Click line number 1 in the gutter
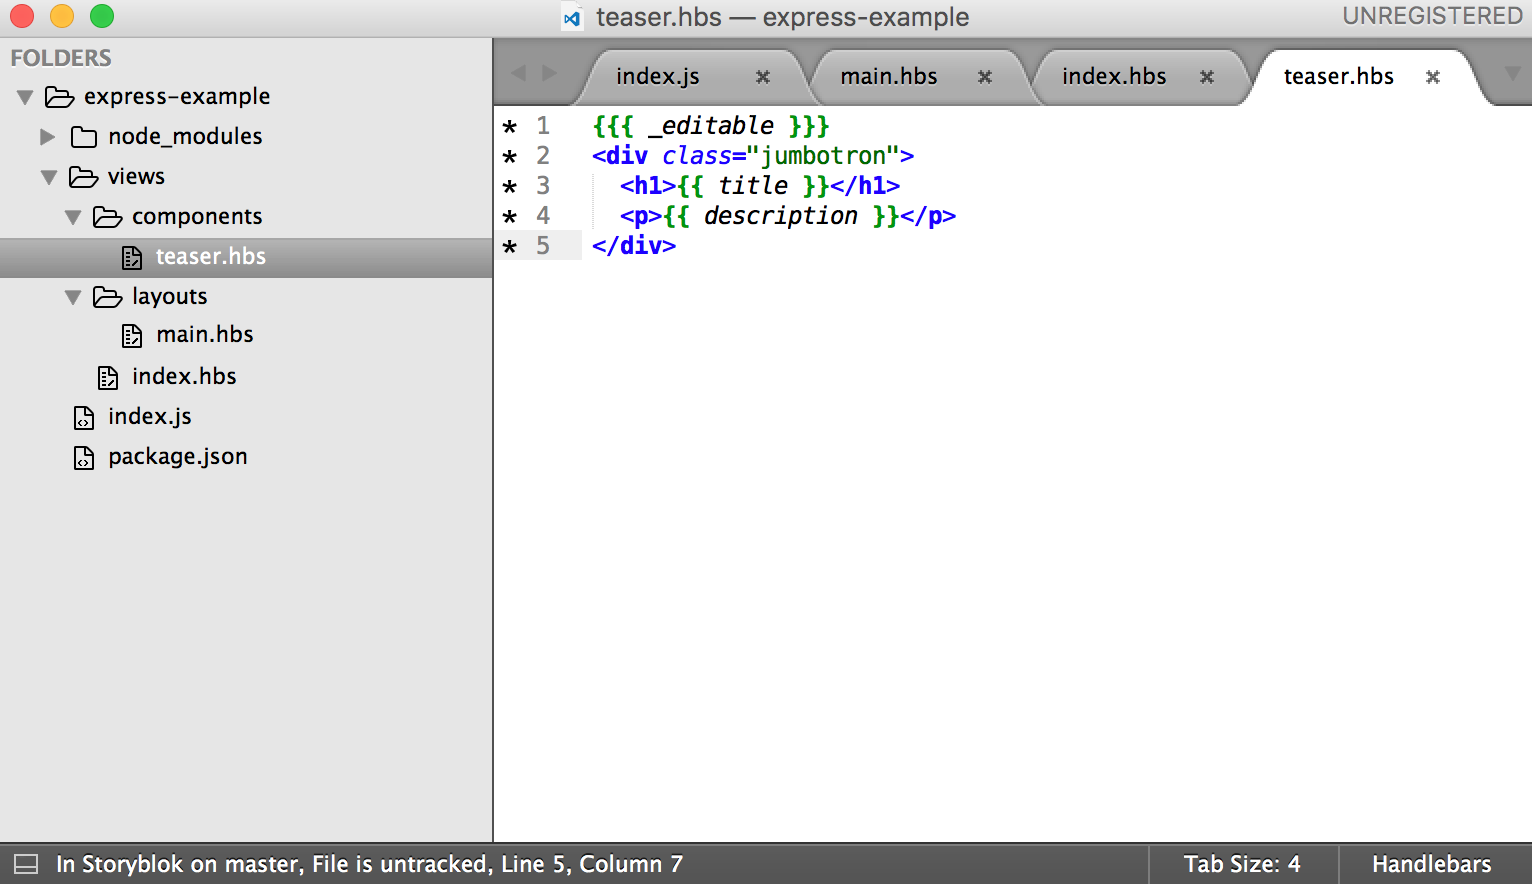This screenshot has height=884, width=1532. 543,126
